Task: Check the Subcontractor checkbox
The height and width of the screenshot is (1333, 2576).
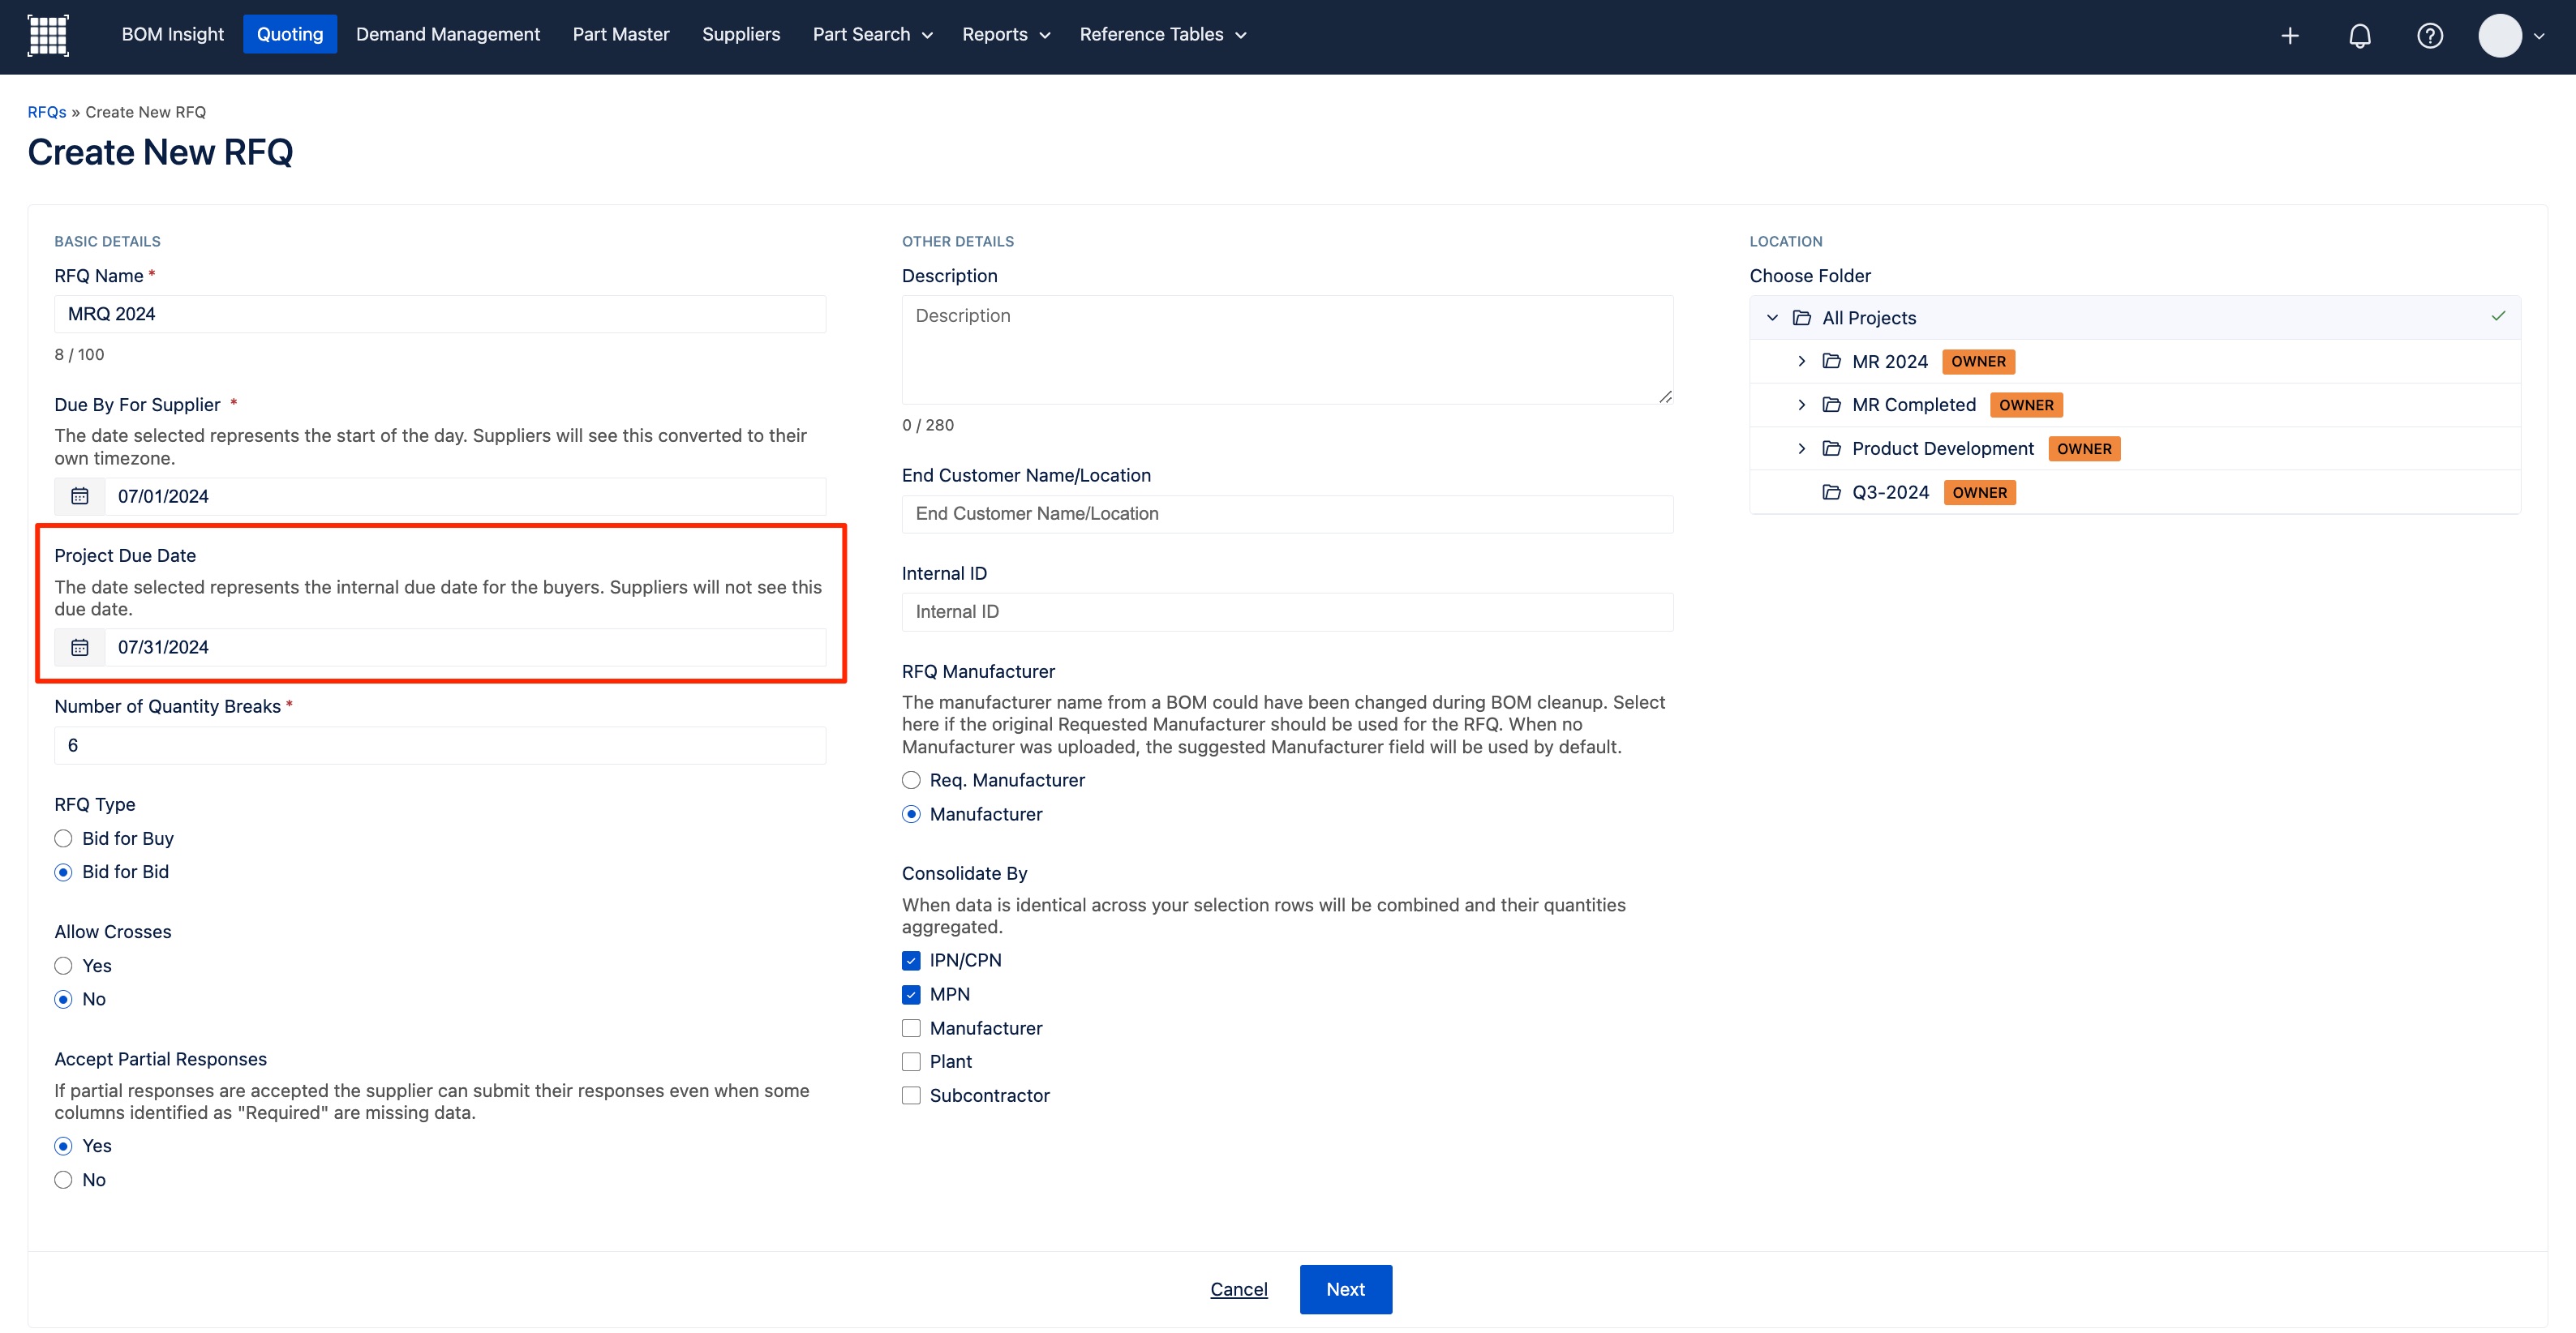Action: pyautogui.click(x=911, y=1095)
